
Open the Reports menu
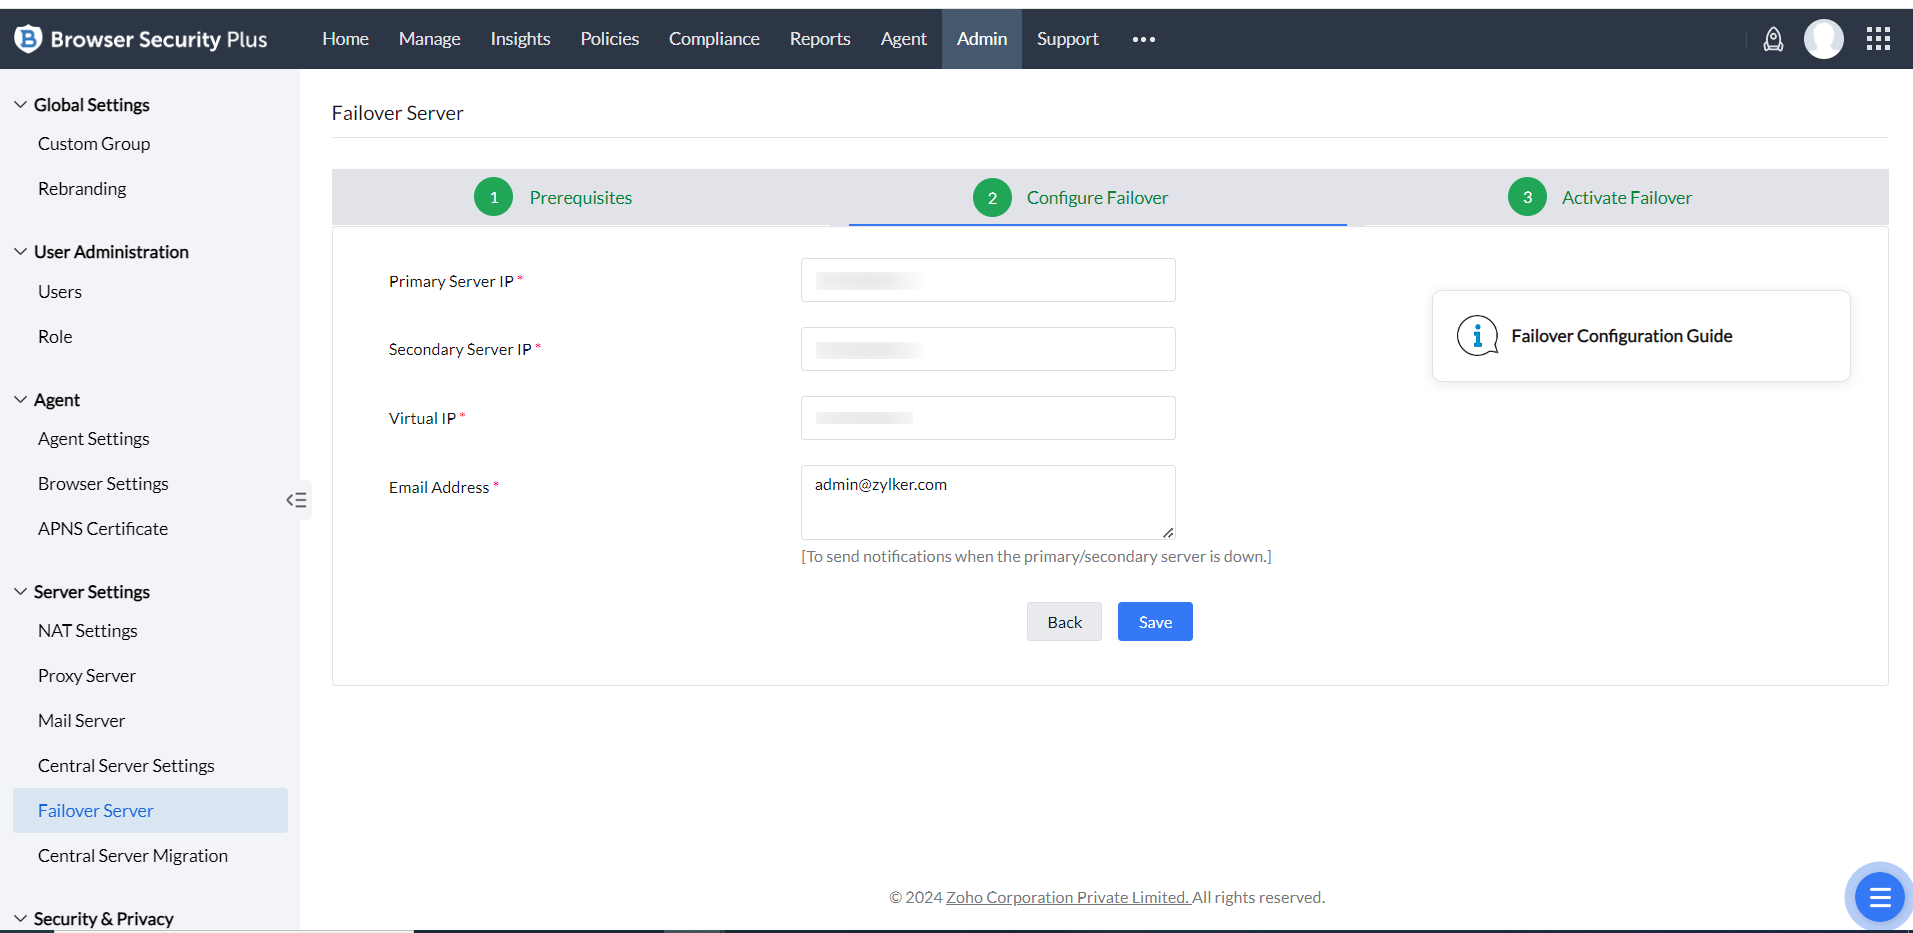(819, 39)
